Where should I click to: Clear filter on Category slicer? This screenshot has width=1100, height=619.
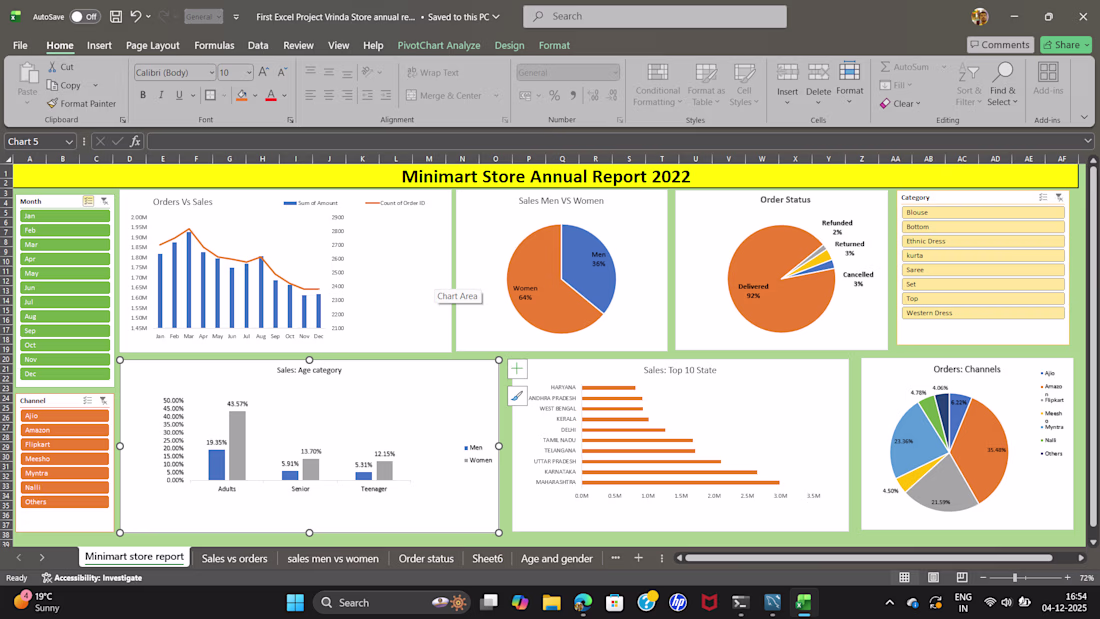tap(1059, 197)
